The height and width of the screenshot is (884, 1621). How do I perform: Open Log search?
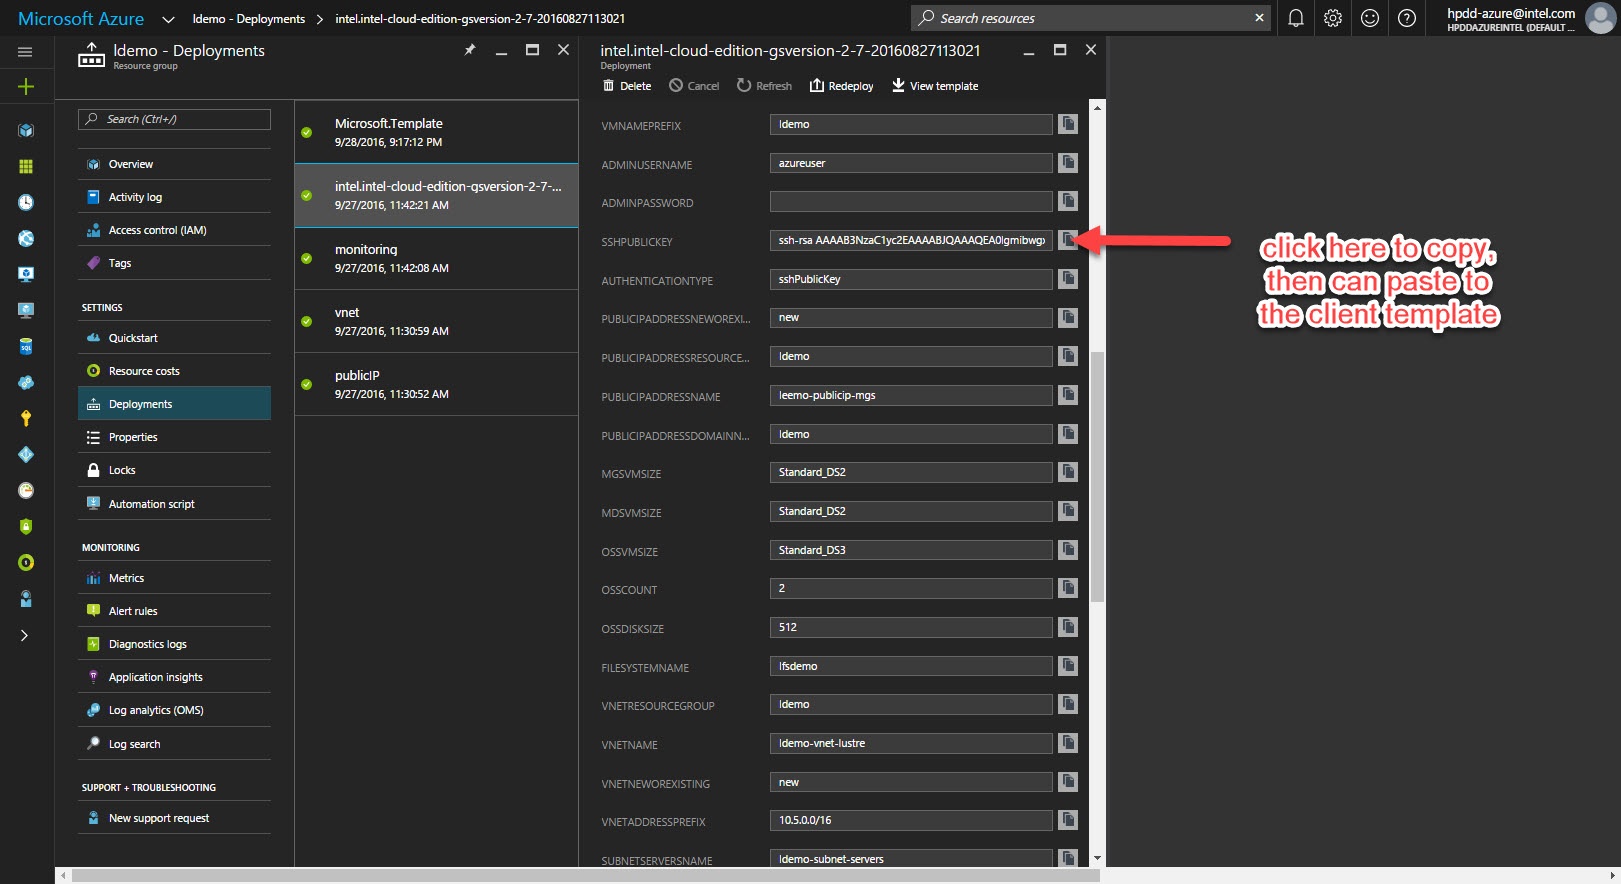(x=174, y=744)
